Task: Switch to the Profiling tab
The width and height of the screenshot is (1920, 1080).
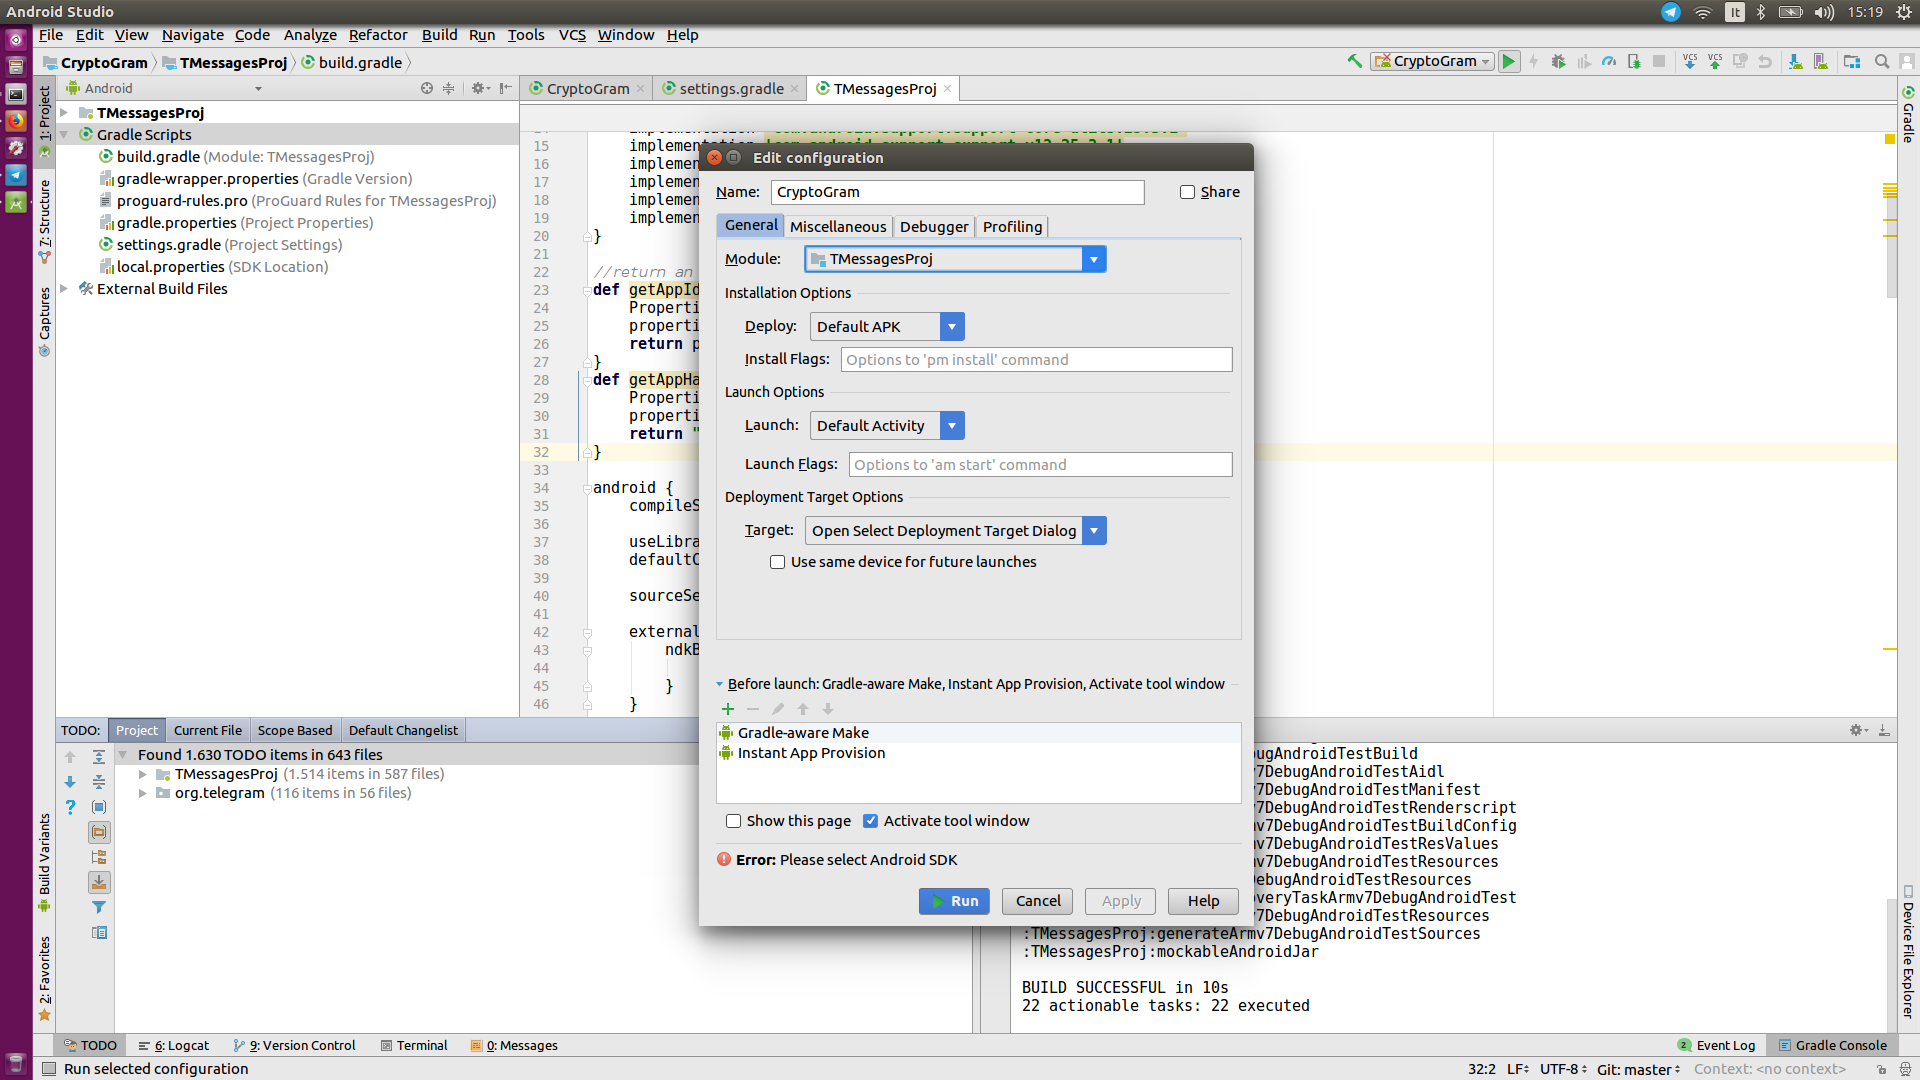Action: pos(1012,226)
